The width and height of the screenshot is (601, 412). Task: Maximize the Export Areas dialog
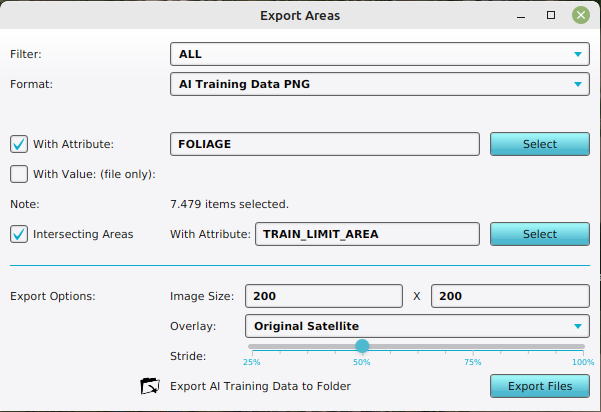coord(551,16)
